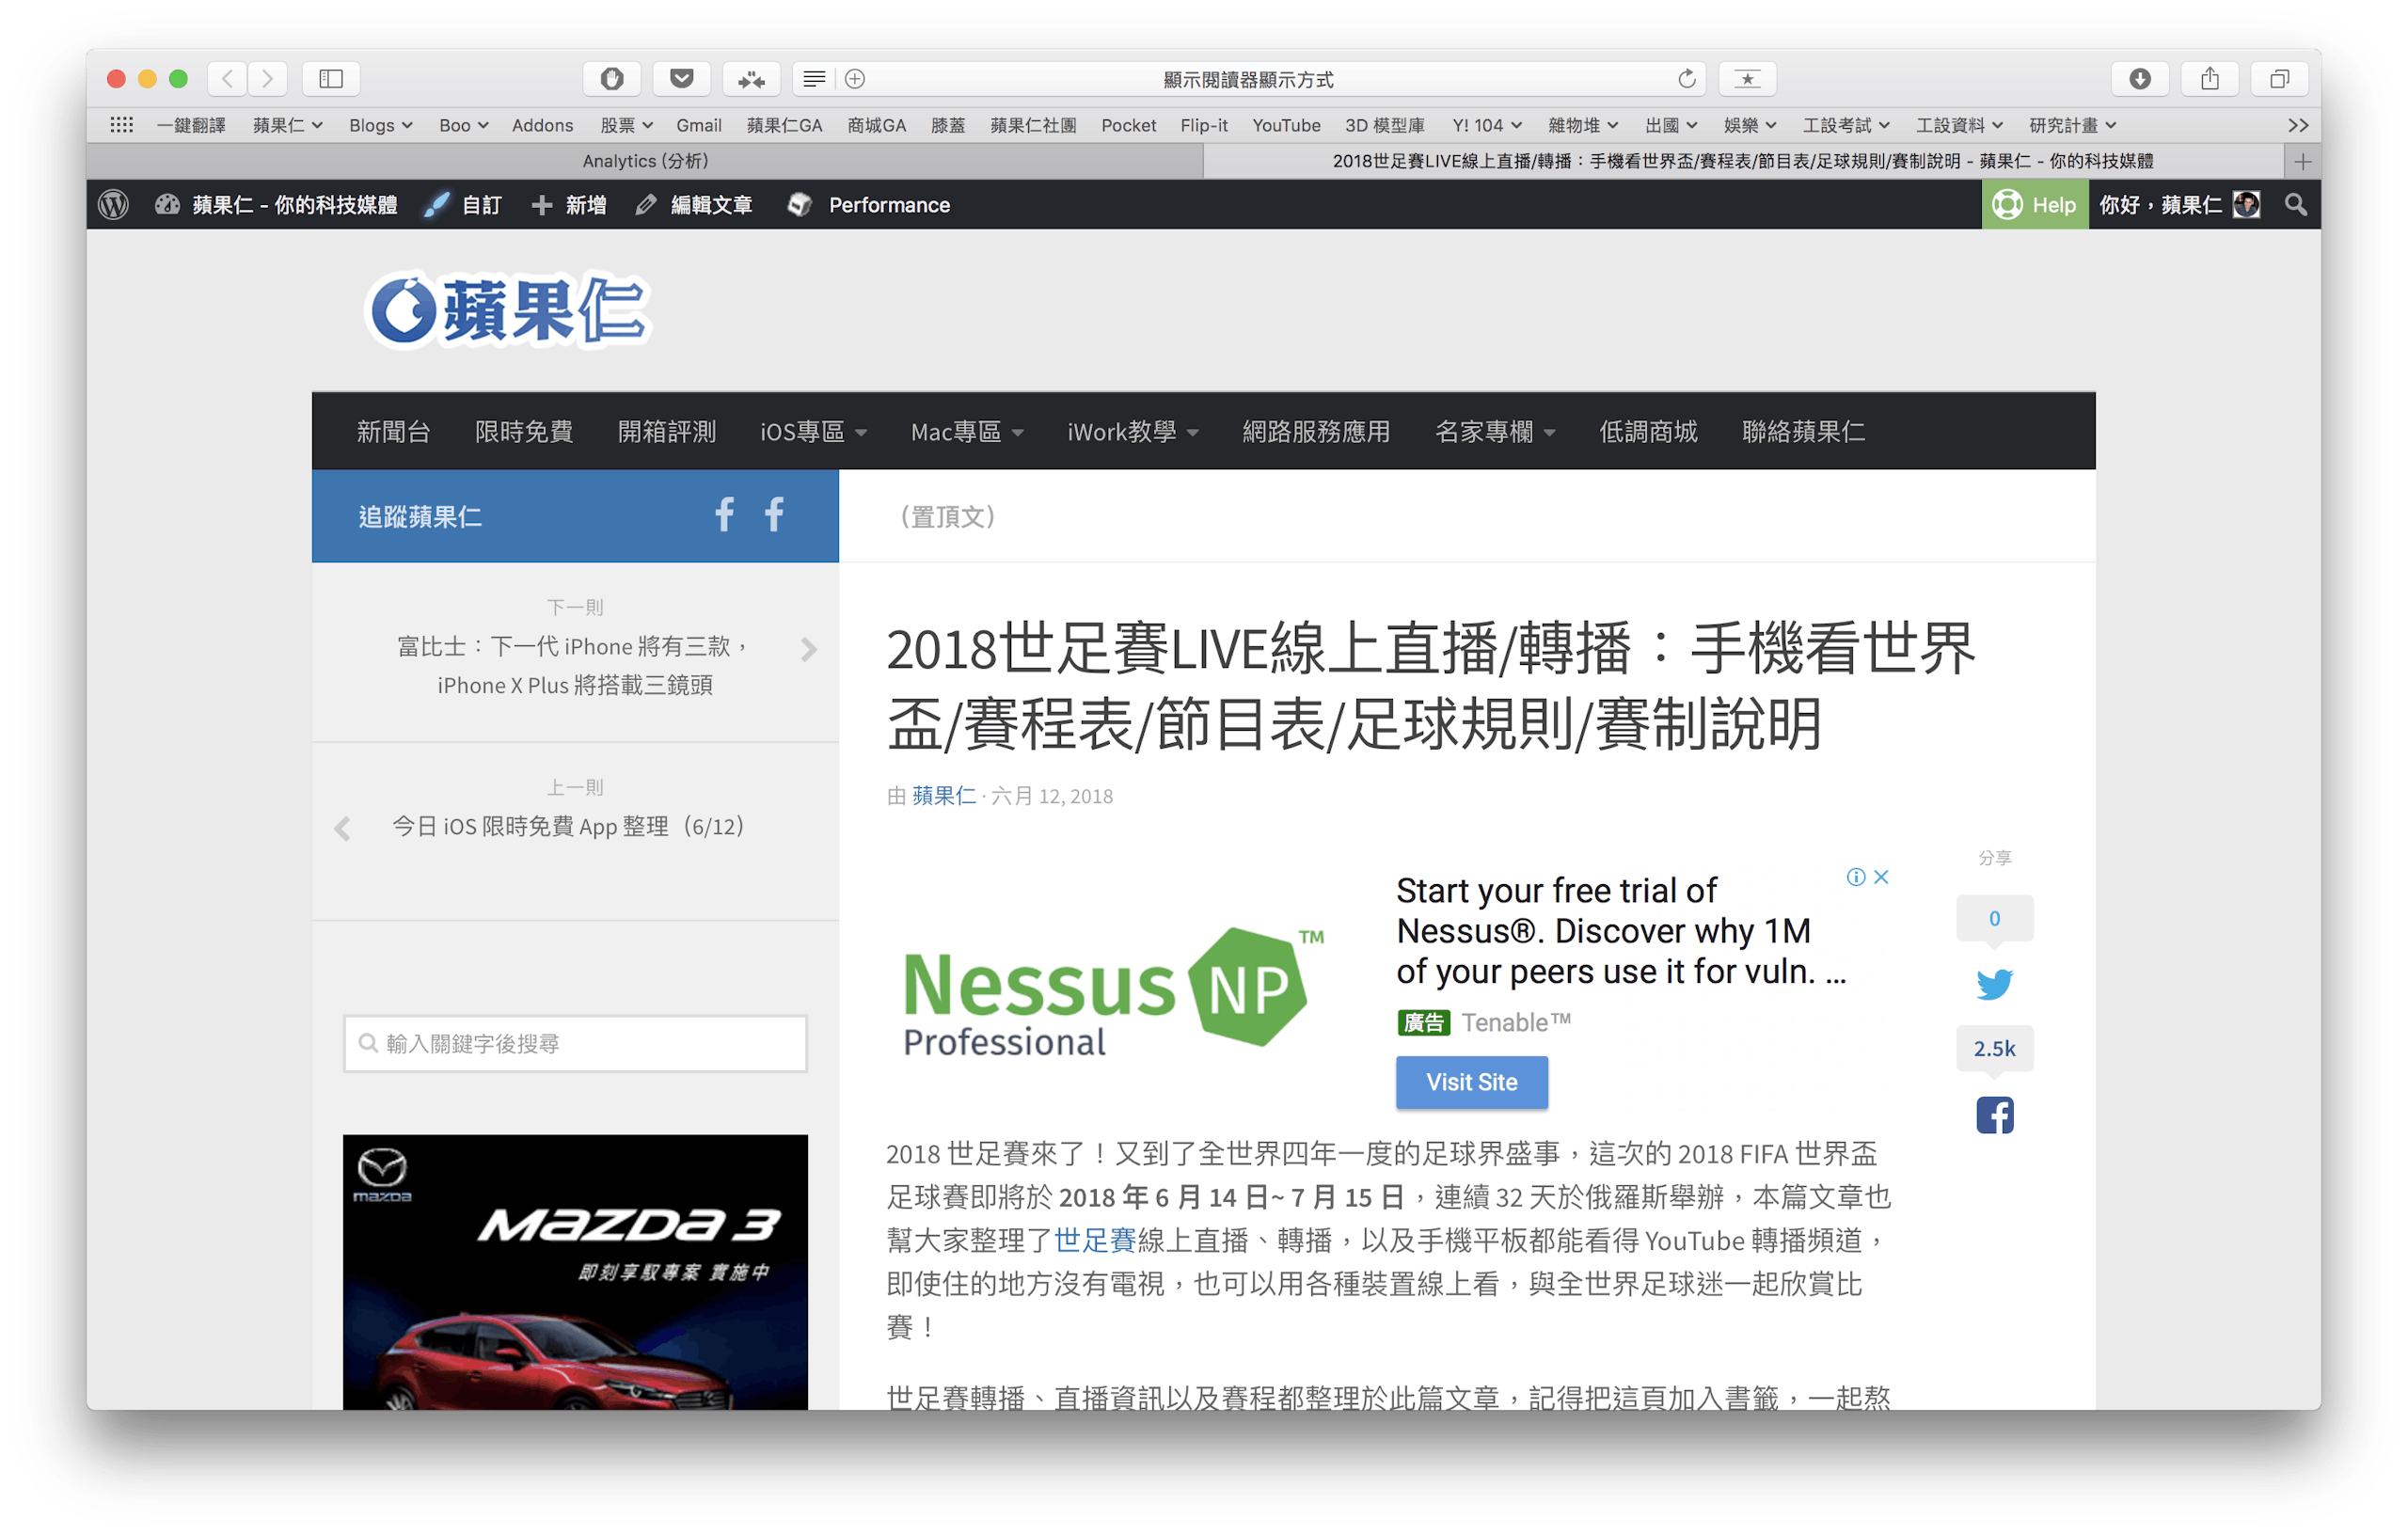Click the Share toolbar icon
Screen dimensions: 2408x1534
tap(2210, 79)
